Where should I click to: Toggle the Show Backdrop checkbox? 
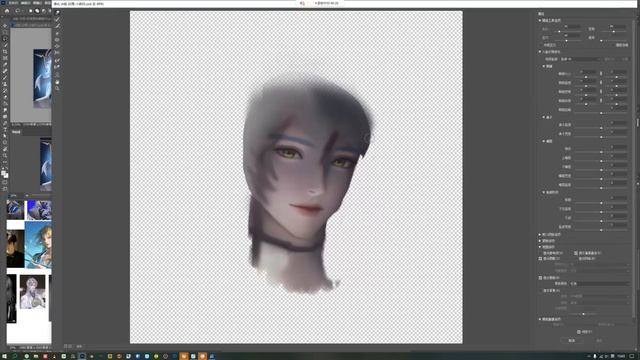click(x=540, y=291)
